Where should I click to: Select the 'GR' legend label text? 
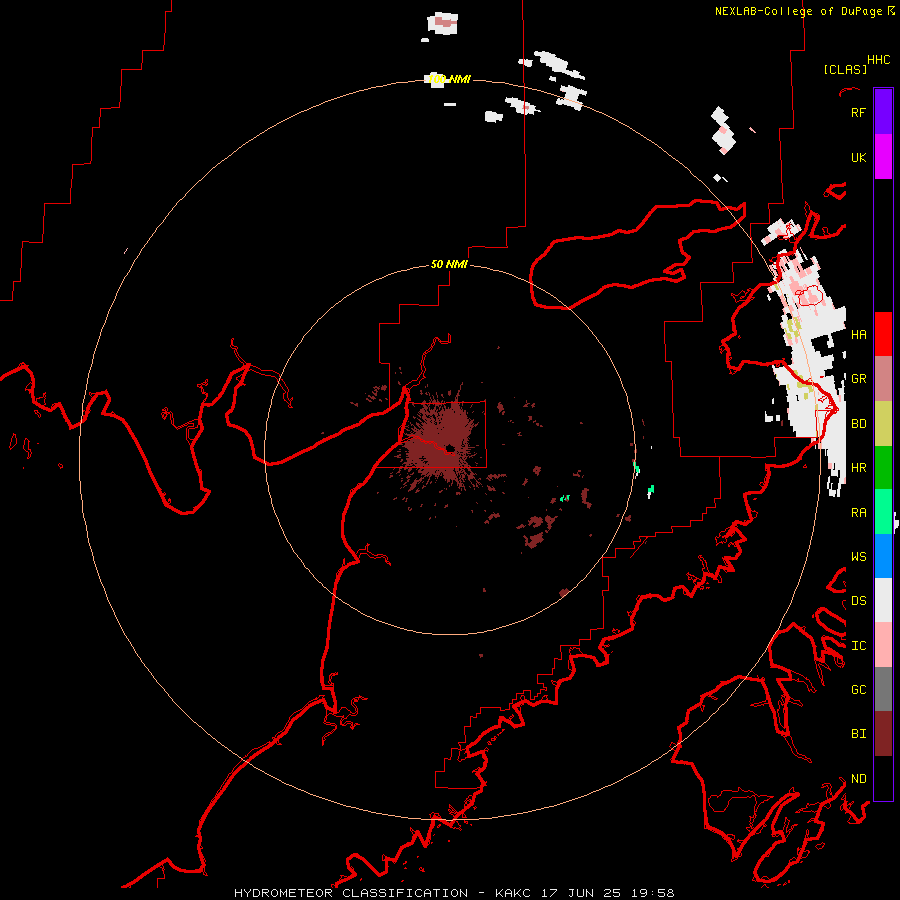[x=858, y=379]
